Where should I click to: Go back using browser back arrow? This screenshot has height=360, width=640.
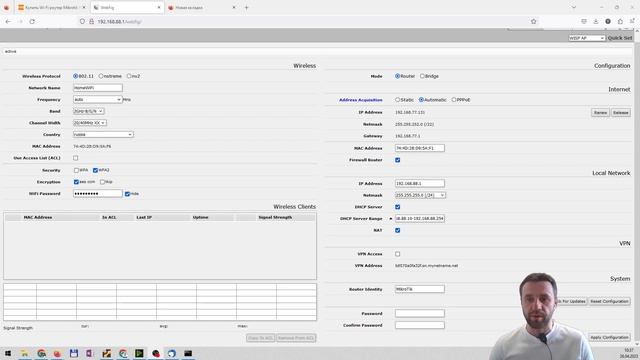click(8, 21)
